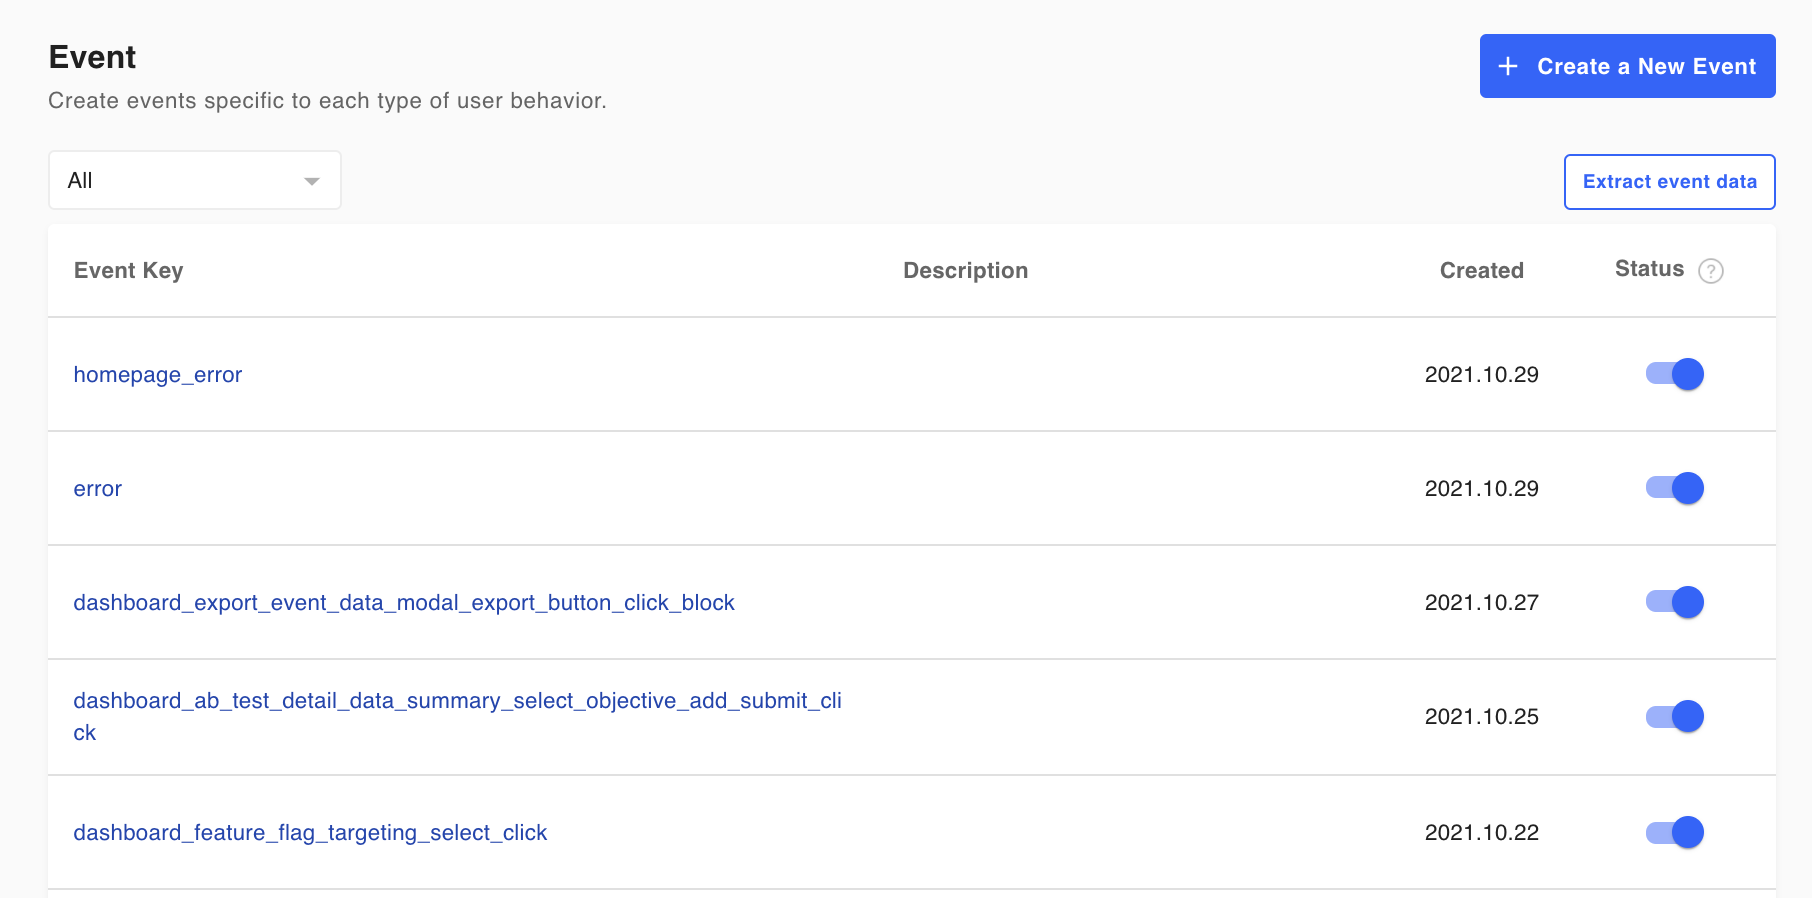
Task: Turn off the 2021.10.25 event toggle
Action: pyautogui.click(x=1675, y=716)
